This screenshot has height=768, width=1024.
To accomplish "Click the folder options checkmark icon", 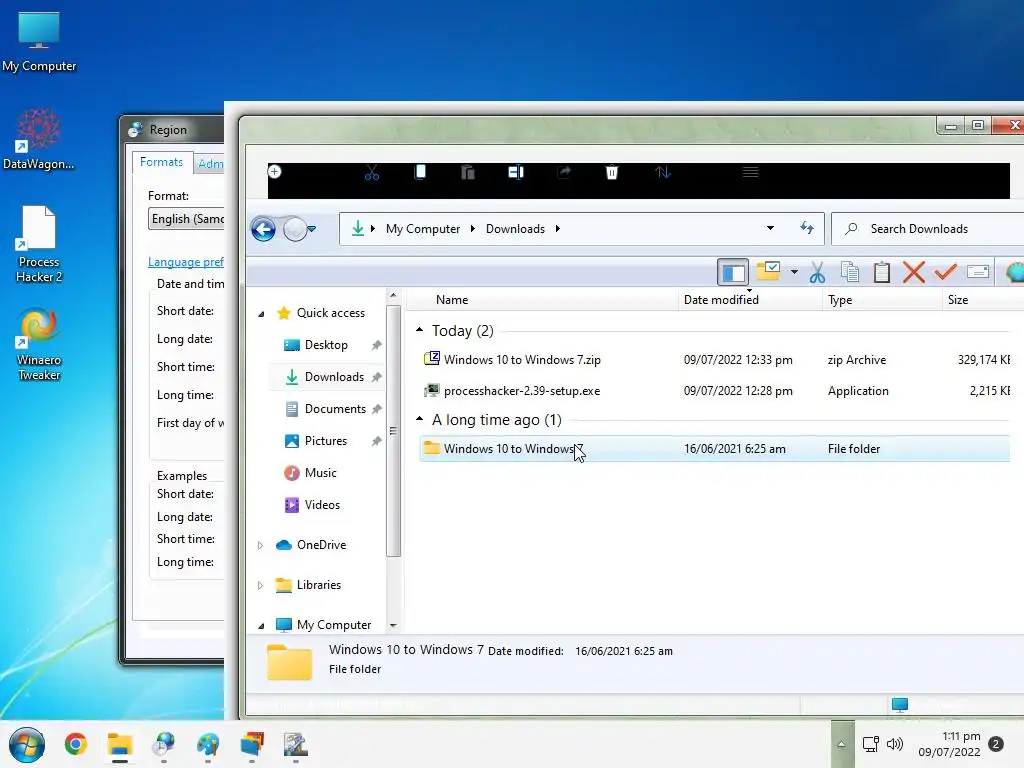I will [768, 272].
